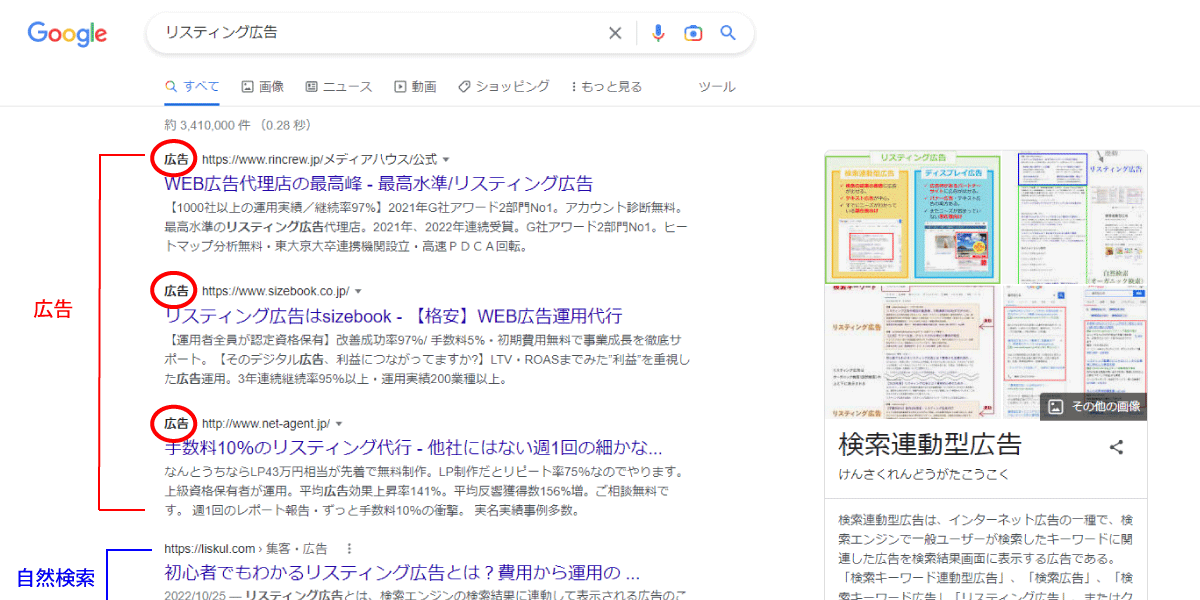Open WEB広告代理店の最高峰 ad link
Viewport: 1200px width, 600px height.
tap(378, 184)
